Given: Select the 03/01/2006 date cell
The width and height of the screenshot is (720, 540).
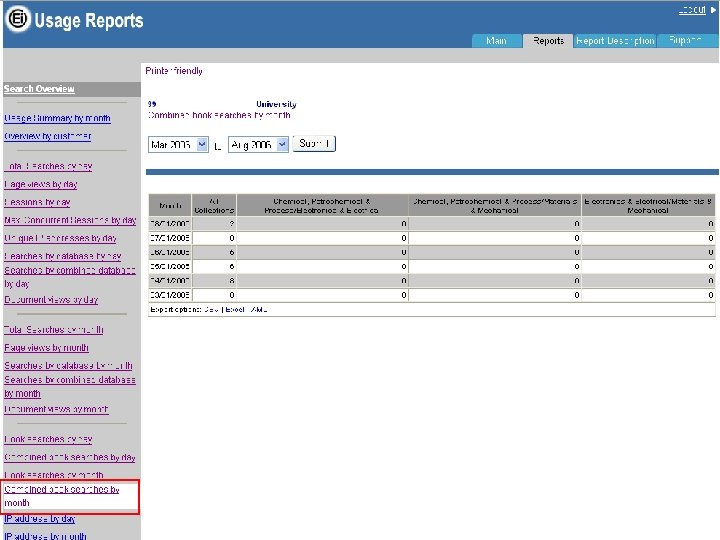Looking at the screenshot, I should (170, 295).
